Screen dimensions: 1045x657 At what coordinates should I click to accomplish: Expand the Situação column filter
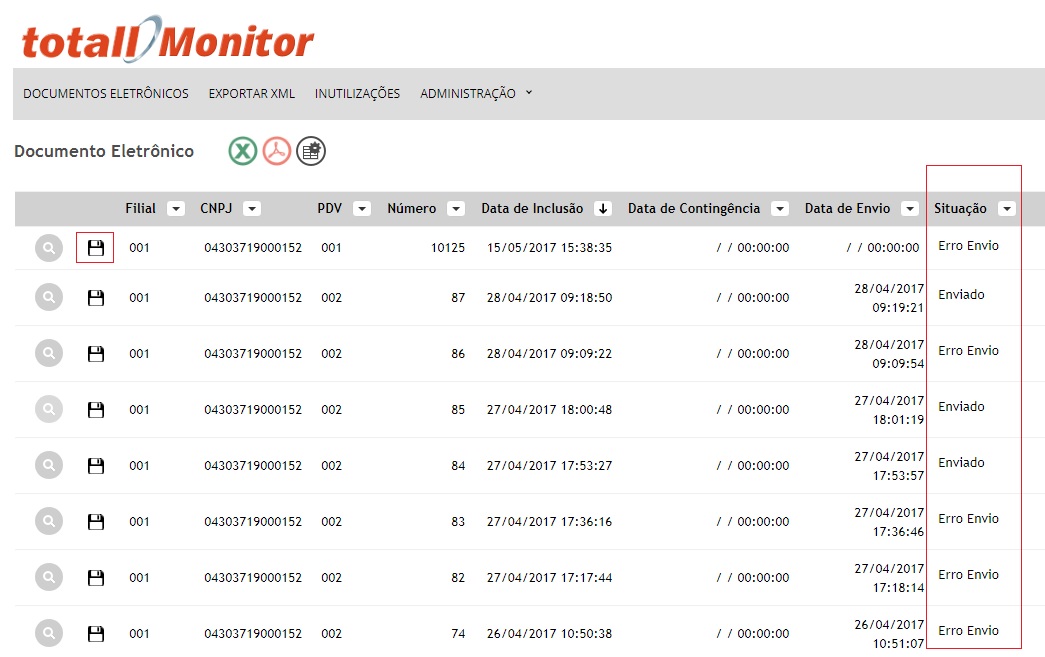[x=1007, y=209]
